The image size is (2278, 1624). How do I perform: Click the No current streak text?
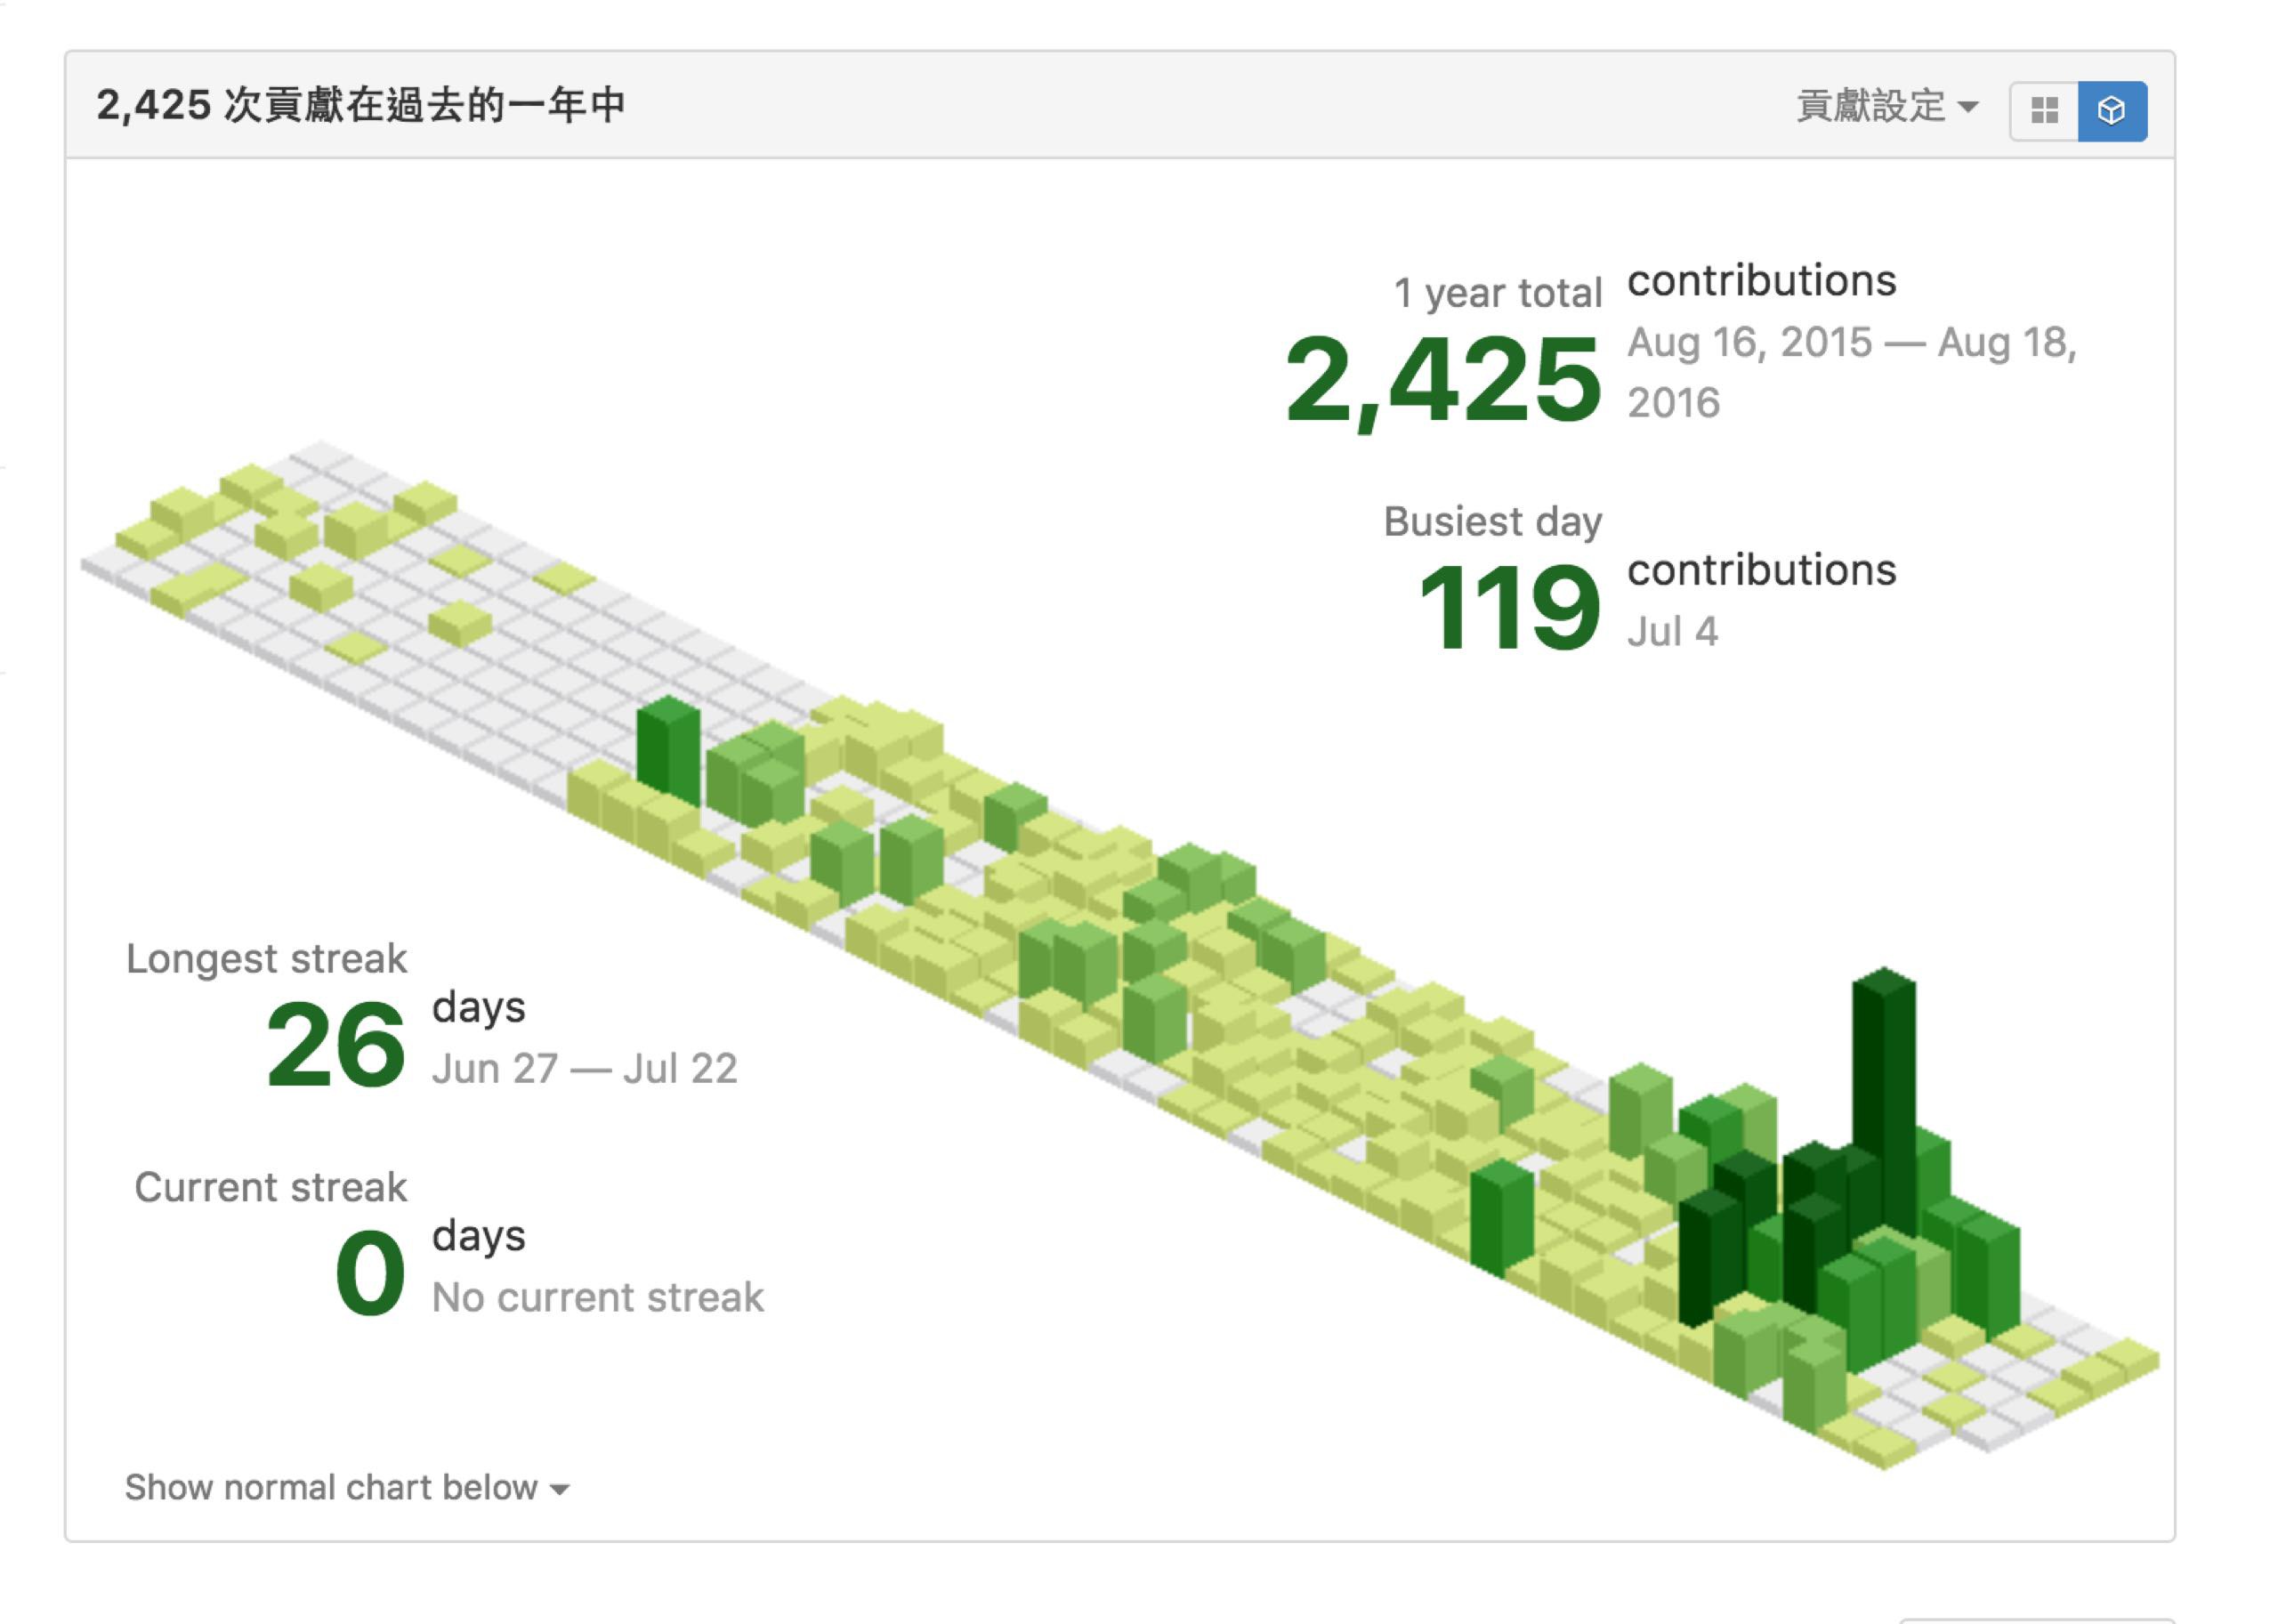pos(597,1297)
